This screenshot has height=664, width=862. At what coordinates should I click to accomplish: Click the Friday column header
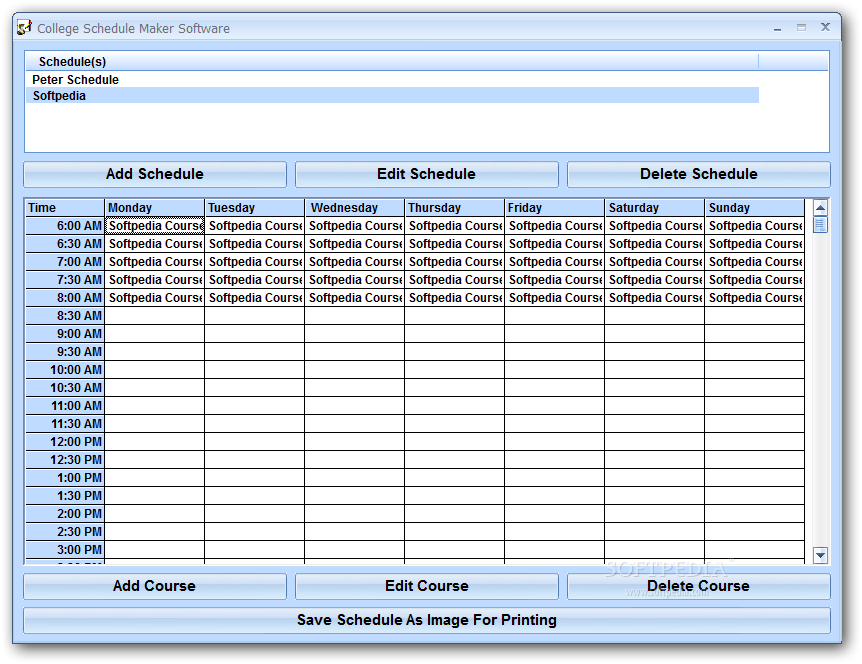[x=555, y=208]
